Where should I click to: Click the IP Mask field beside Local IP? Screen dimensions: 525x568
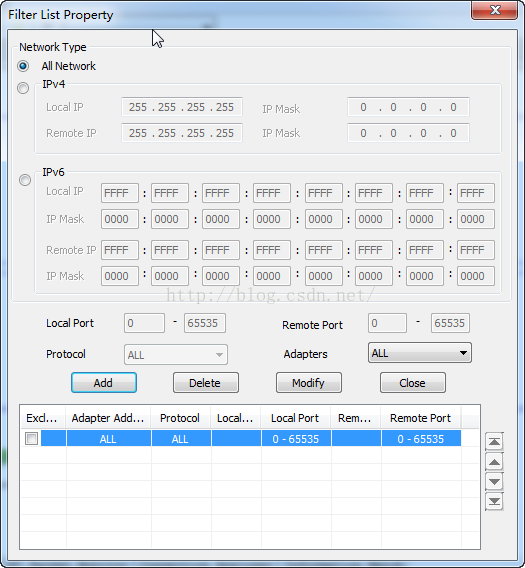pyautogui.click(x=408, y=107)
